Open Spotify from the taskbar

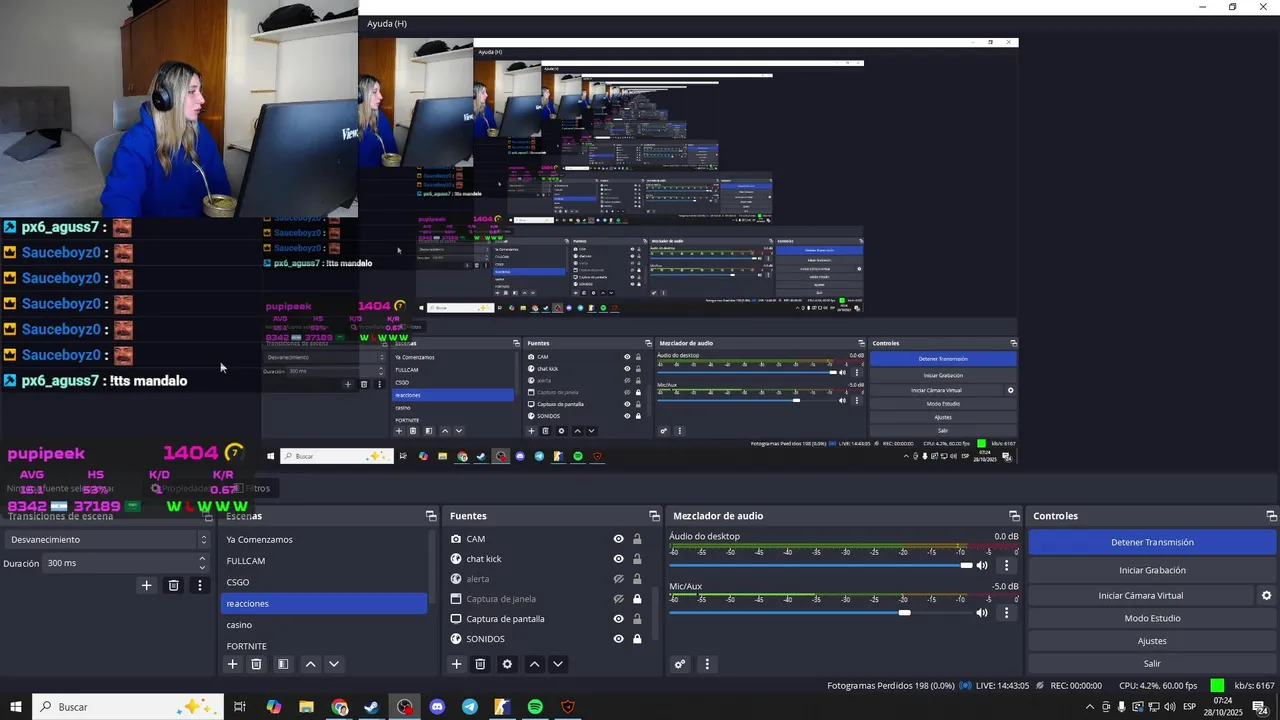point(535,707)
